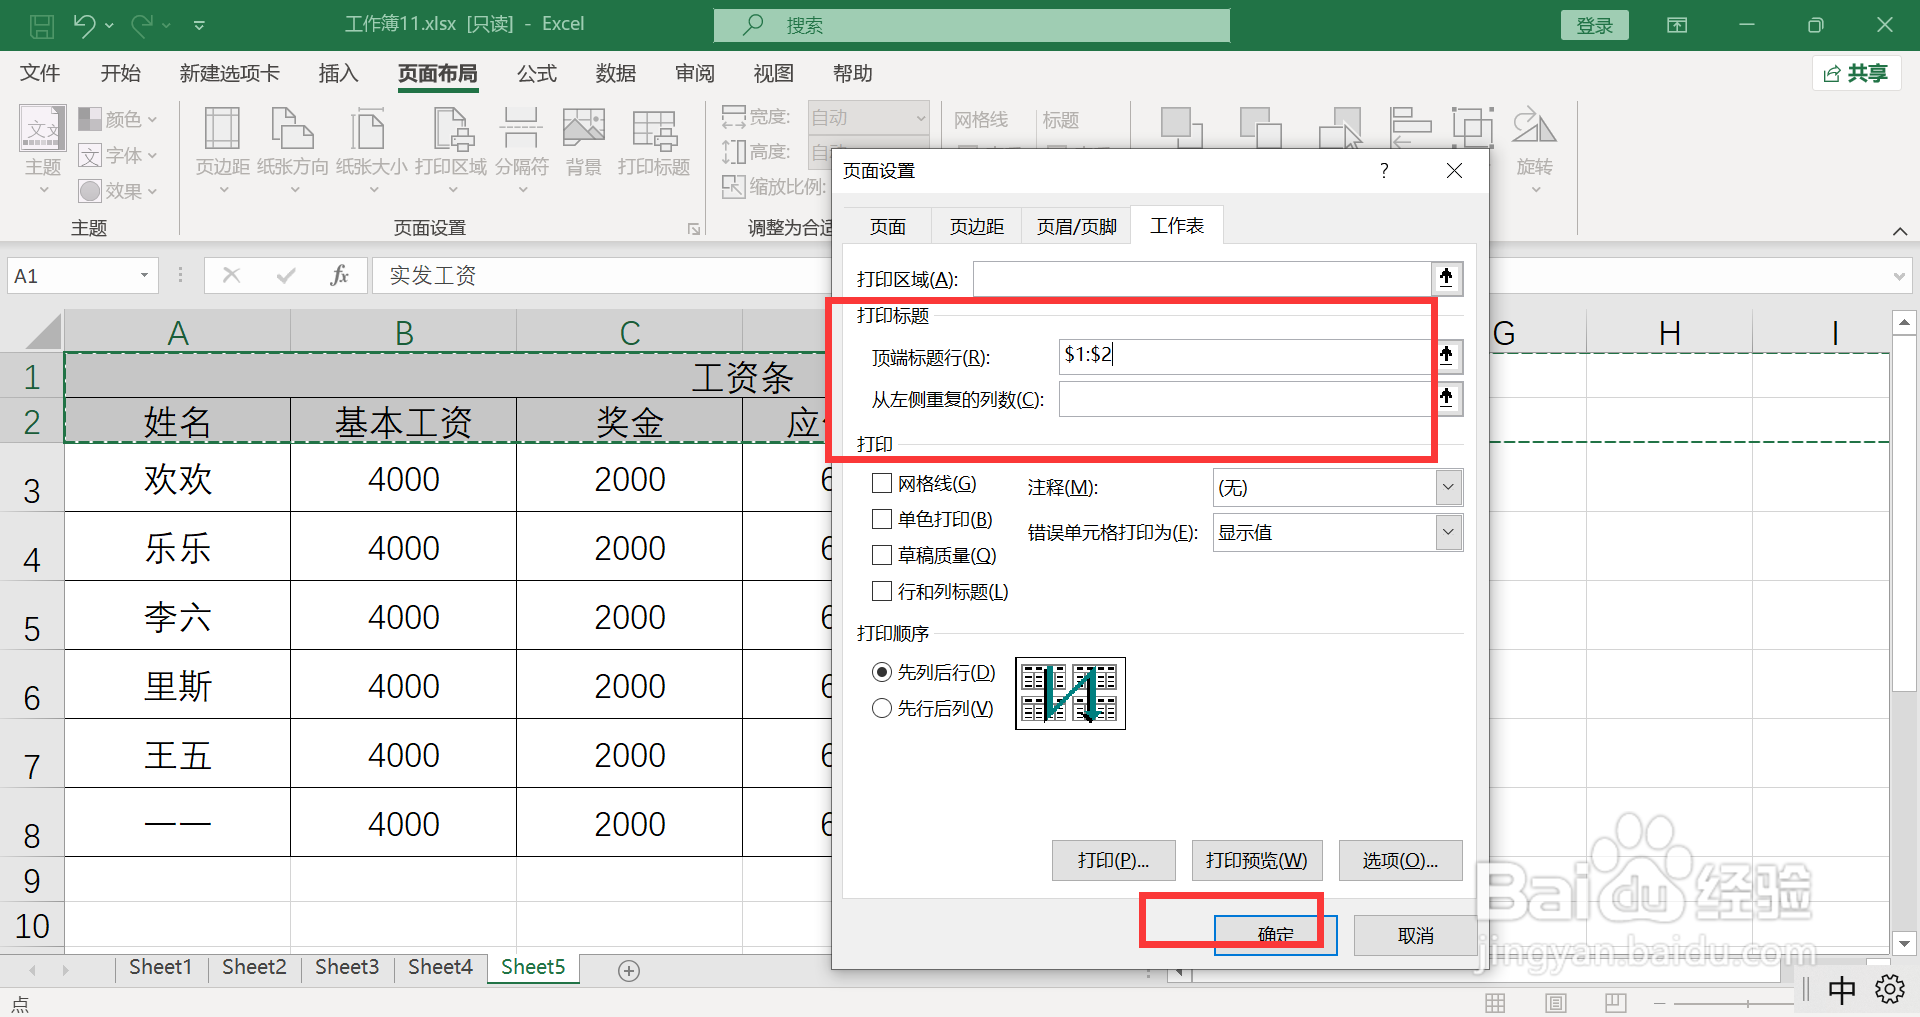Open the Comments (注释) dropdown
Screen dimensions: 1920x1017
pos(1448,488)
